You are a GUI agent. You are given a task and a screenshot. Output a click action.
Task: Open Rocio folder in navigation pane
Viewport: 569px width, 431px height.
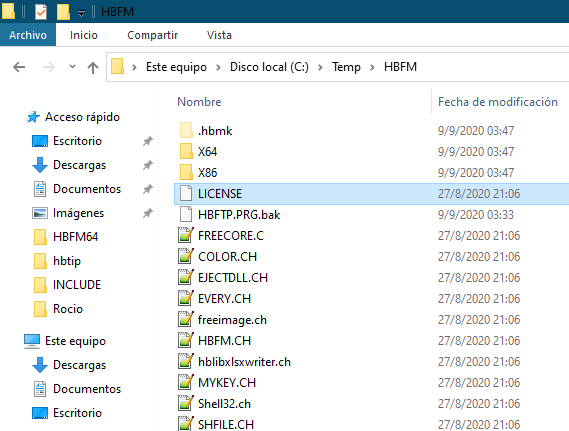[68, 309]
